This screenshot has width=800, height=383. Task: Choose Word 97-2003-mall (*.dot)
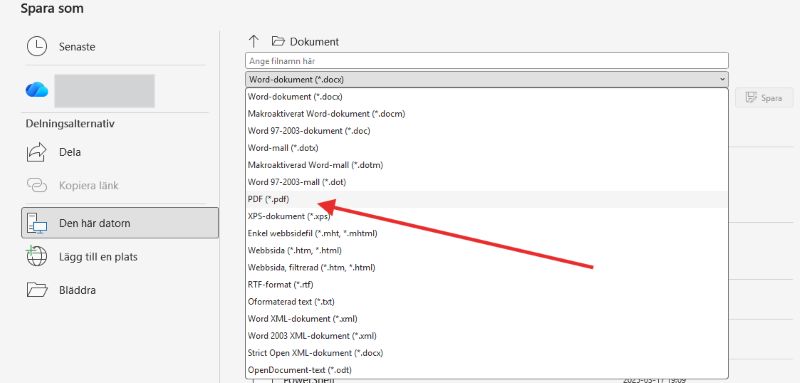point(487,182)
